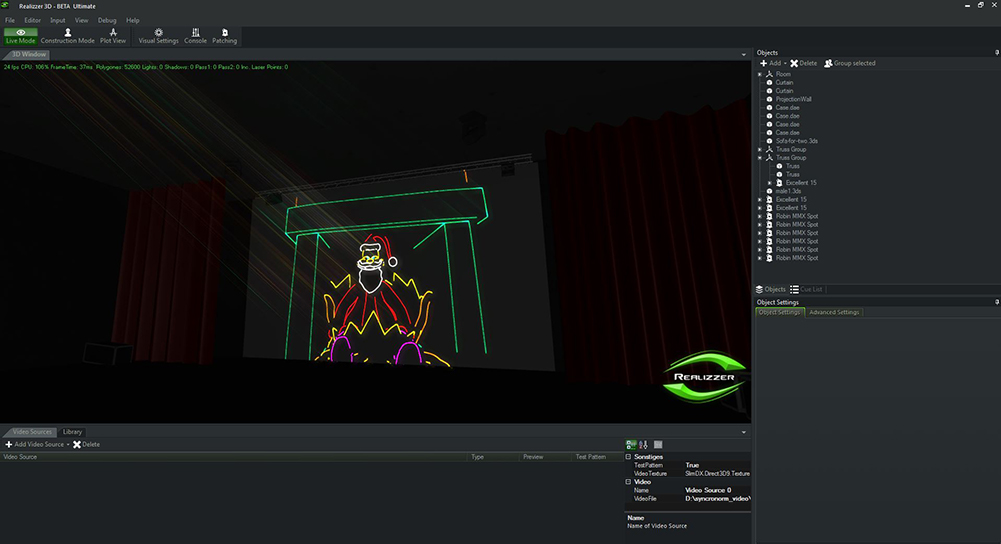Collapse the second Truss Group node
Viewport: 1001px width, 544px height.
point(760,158)
